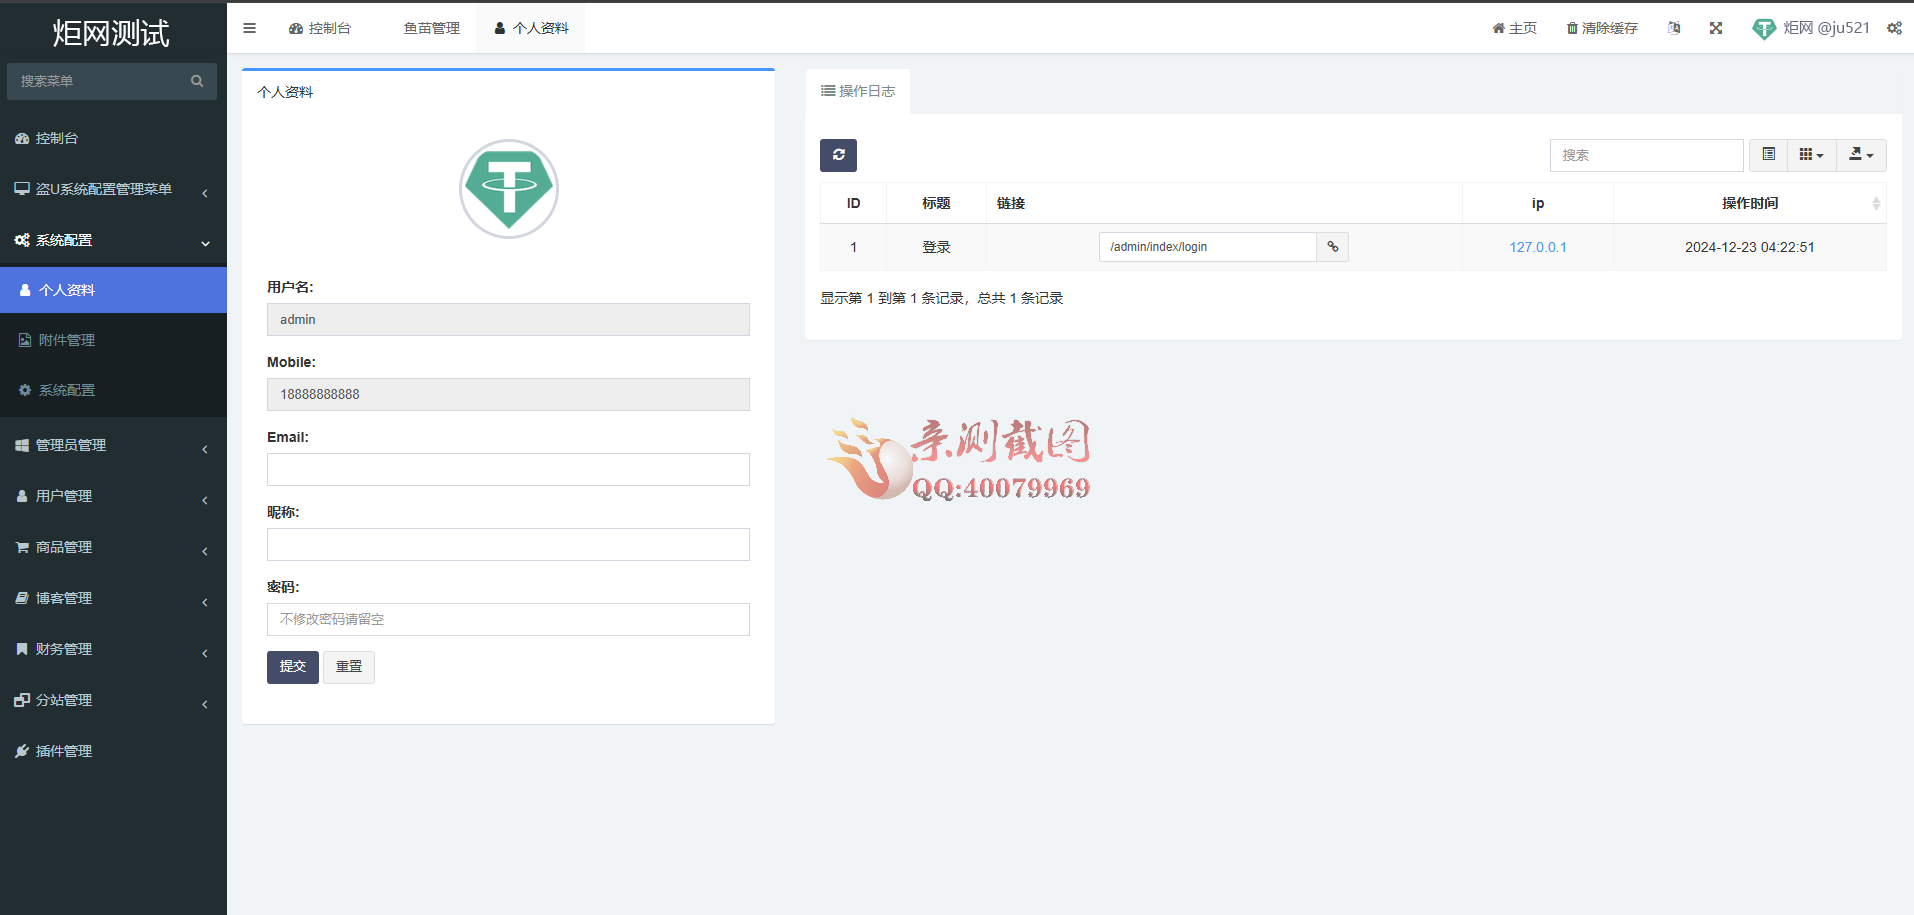Open the gears settings icon at top right

(x=1894, y=27)
